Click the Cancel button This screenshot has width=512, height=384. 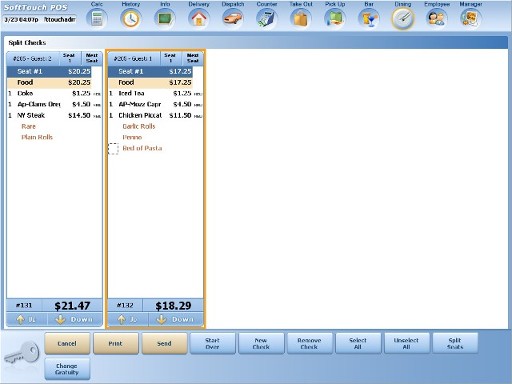pyautogui.click(x=67, y=343)
